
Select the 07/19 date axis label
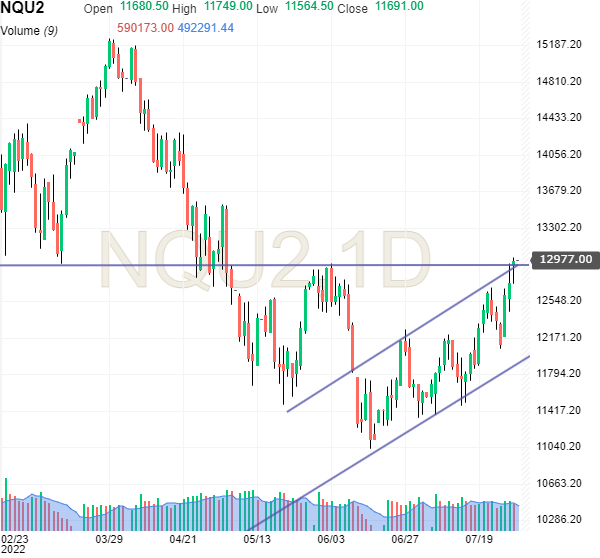coord(482,538)
